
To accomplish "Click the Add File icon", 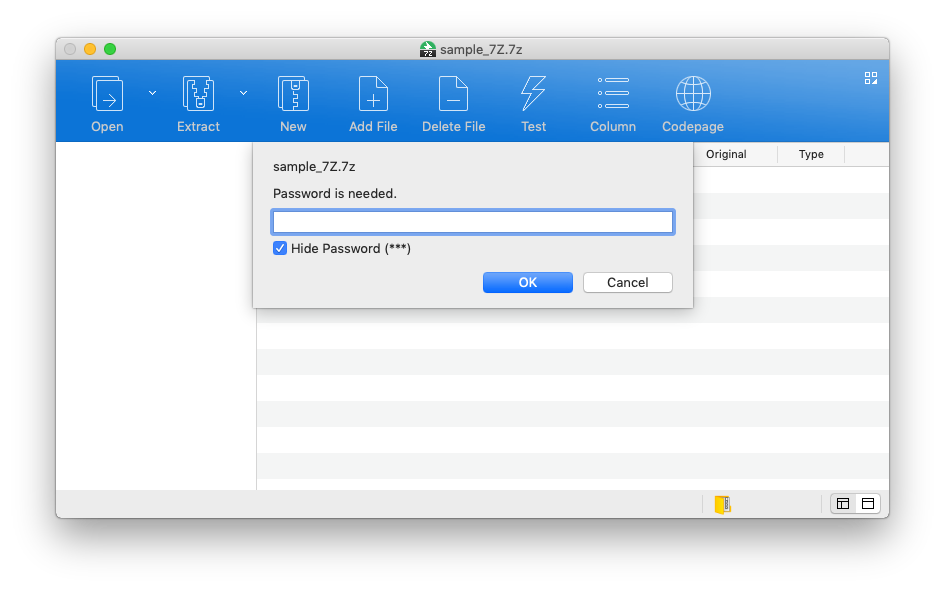I will click(373, 94).
